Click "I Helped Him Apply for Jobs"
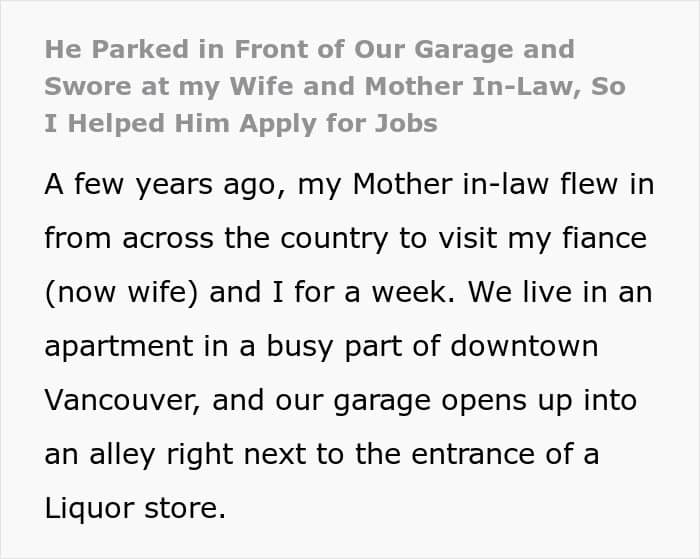Image resolution: width=700 pixels, height=559 pixels. point(241,124)
